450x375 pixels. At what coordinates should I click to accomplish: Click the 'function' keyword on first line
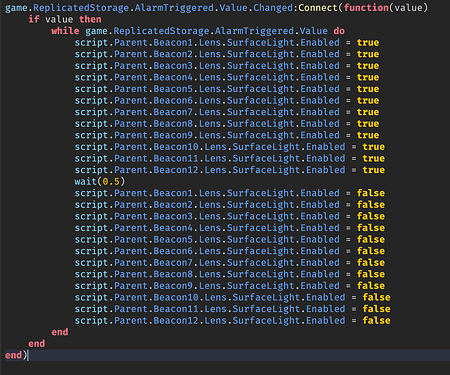366,8
